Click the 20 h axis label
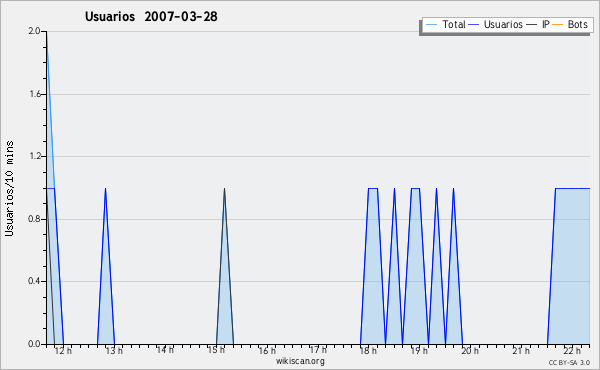The width and height of the screenshot is (600, 370). coord(470,350)
